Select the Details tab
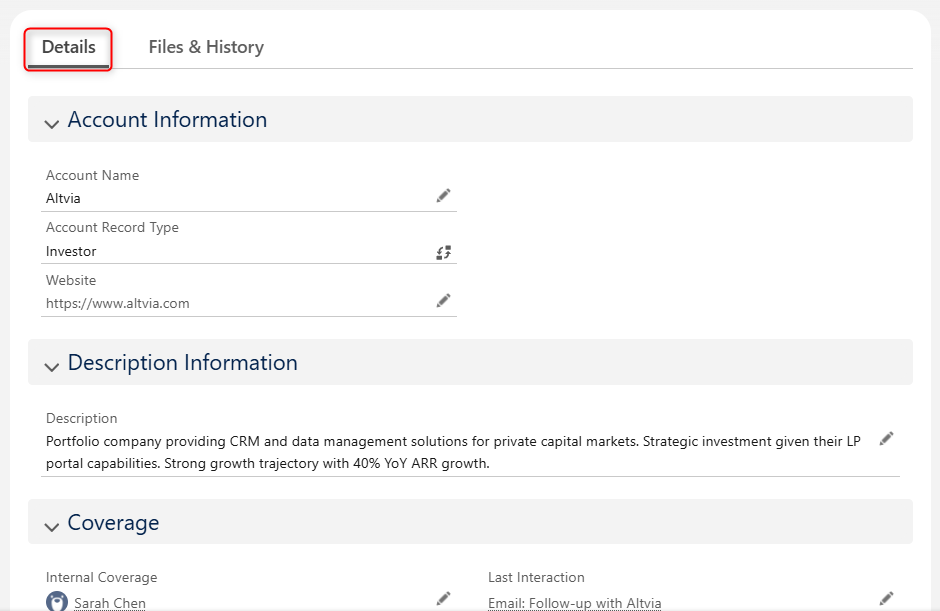Image resolution: width=940 pixels, height=611 pixels. coord(68,47)
